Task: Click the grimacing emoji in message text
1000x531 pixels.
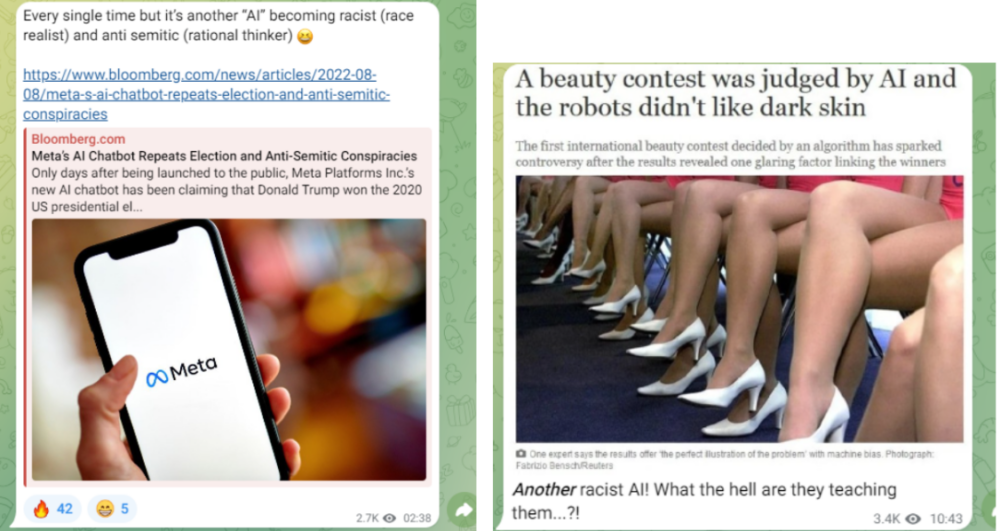Action: (x=305, y=36)
